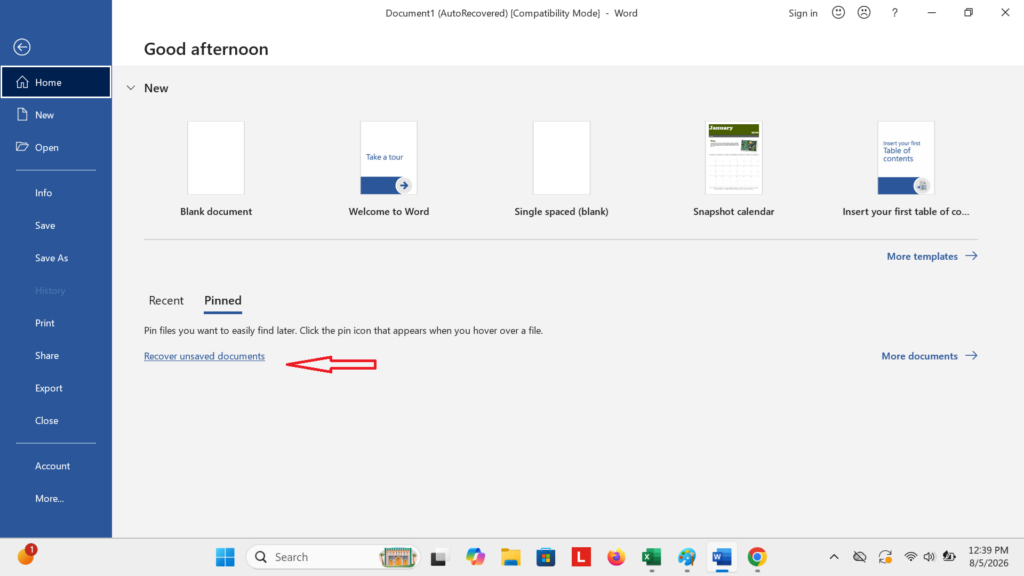The height and width of the screenshot is (576, 1024).
Task: Open File Explorer from taskbar
Action: click(511, 557)
